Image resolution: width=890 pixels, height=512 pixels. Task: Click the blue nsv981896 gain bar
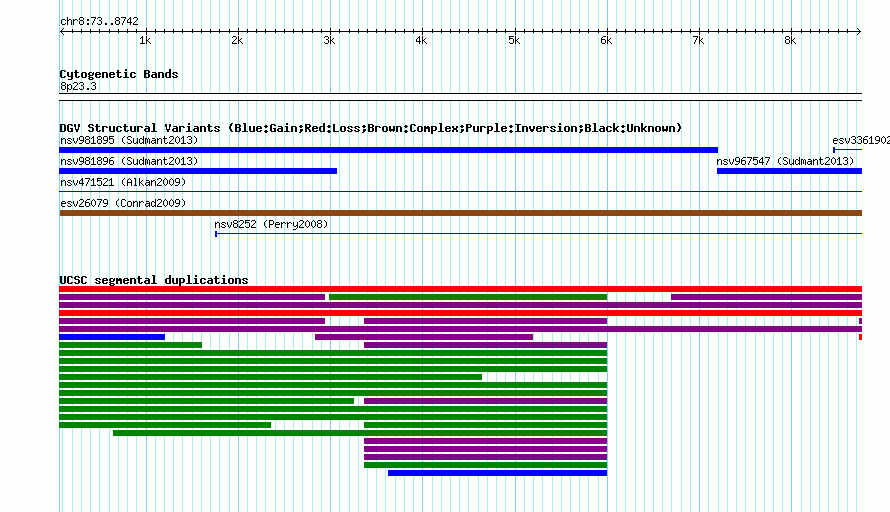(198, 171)
